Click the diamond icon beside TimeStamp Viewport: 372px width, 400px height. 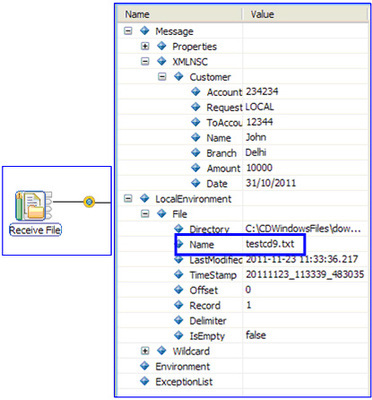179,274
